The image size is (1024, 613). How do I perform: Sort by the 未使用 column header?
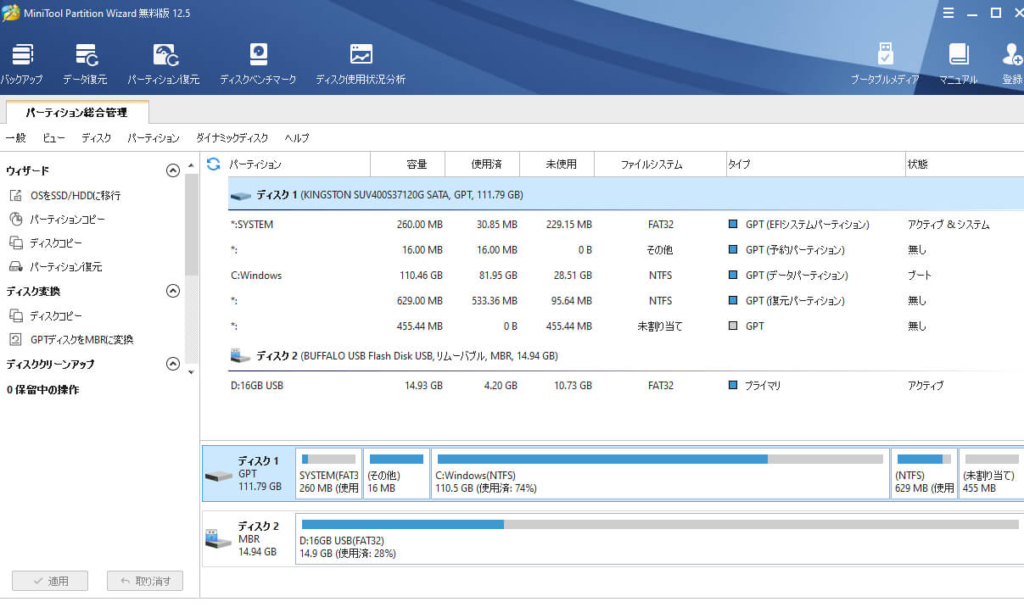pyautogui.click(x=557, y=165)
